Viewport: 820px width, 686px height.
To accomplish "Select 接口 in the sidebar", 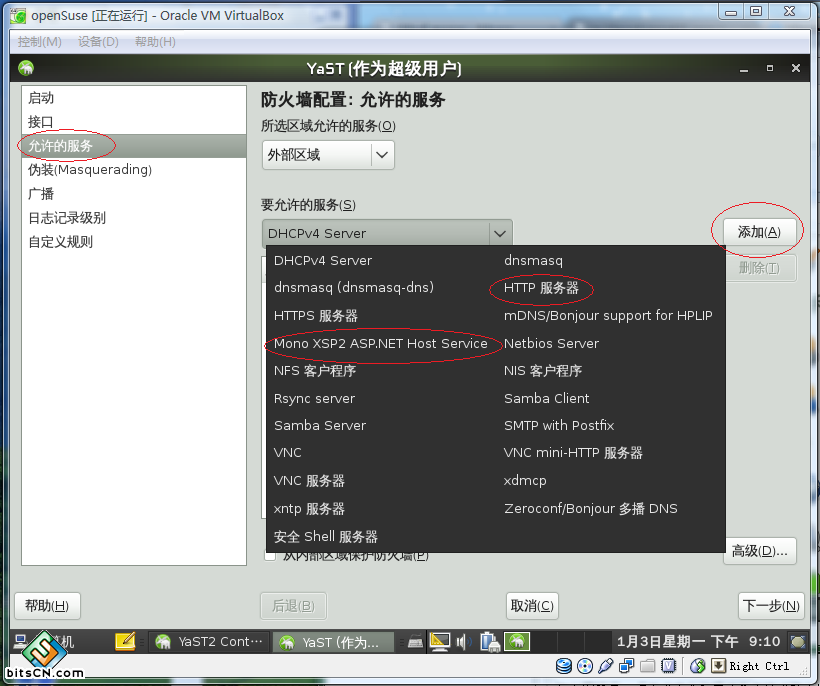I will 134,122.
